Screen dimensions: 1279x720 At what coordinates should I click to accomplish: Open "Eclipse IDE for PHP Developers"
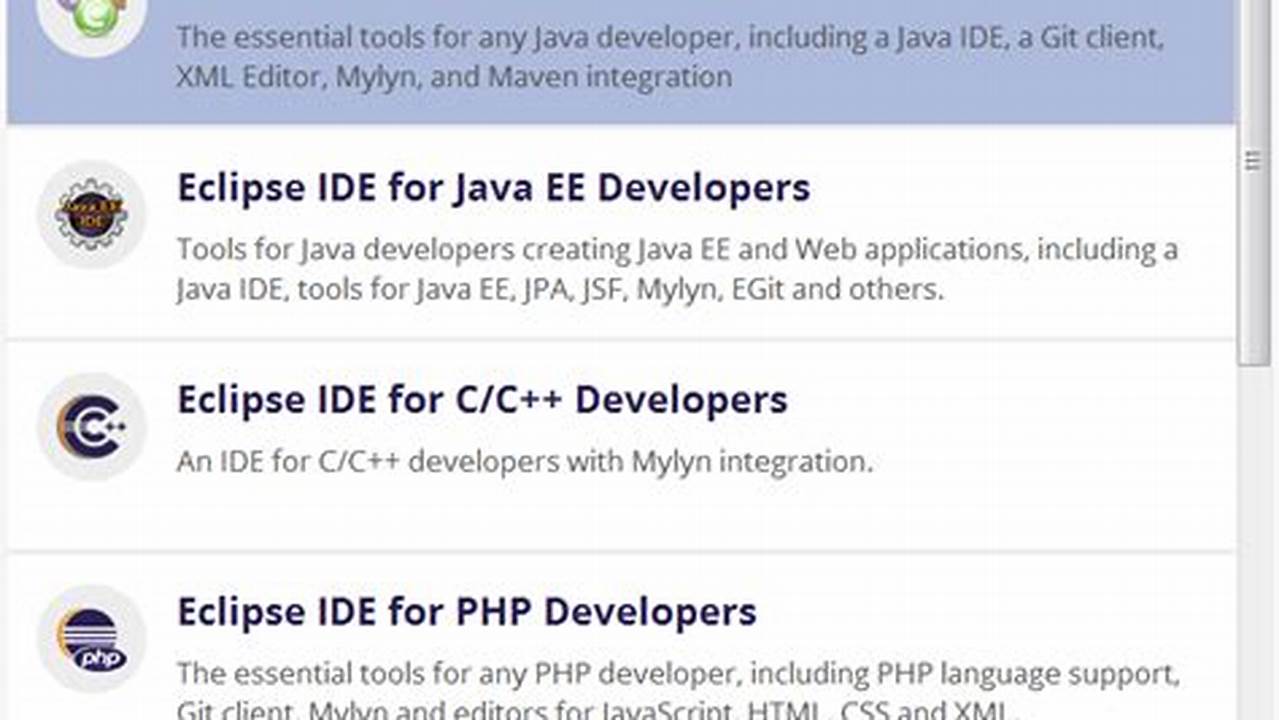point(466,611)
